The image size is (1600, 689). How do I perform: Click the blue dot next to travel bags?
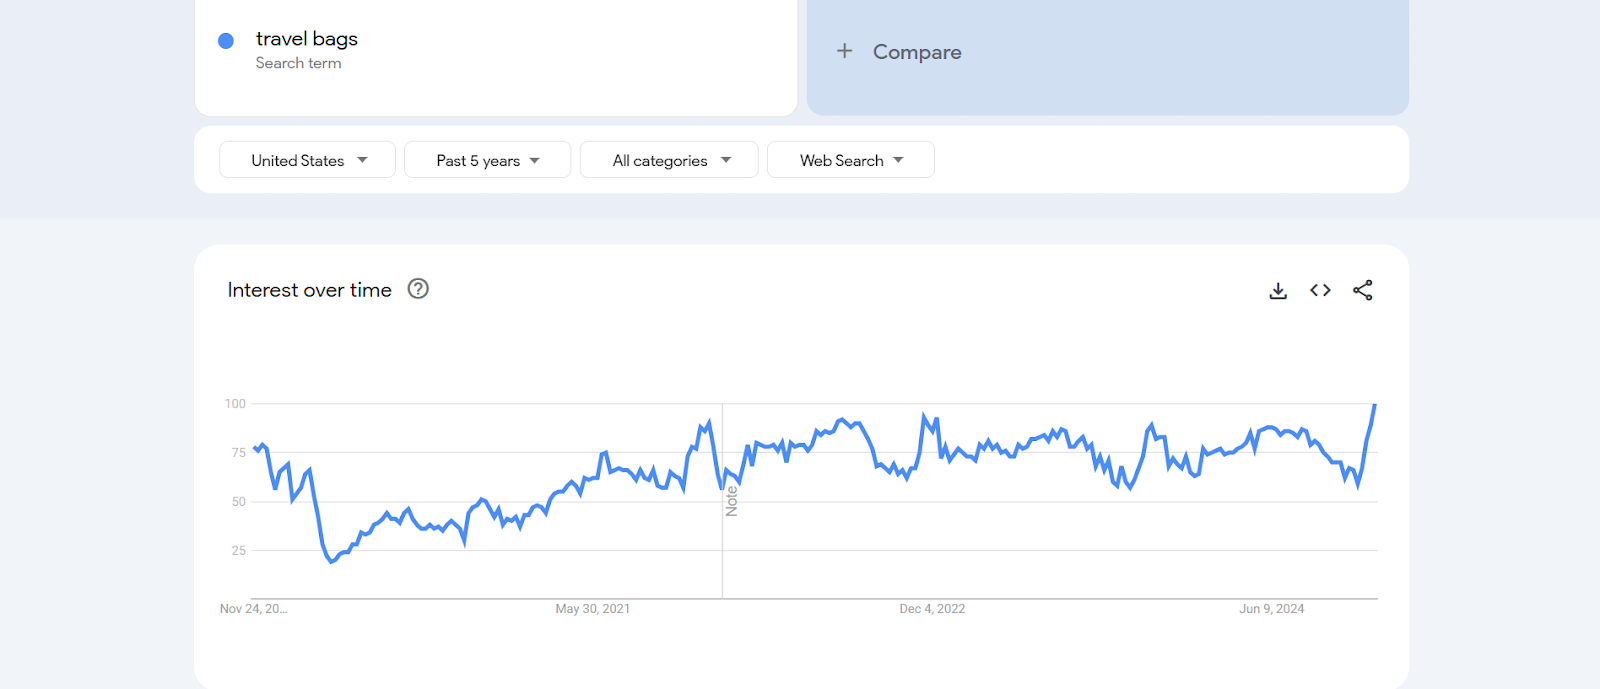(x=226, y=41)
